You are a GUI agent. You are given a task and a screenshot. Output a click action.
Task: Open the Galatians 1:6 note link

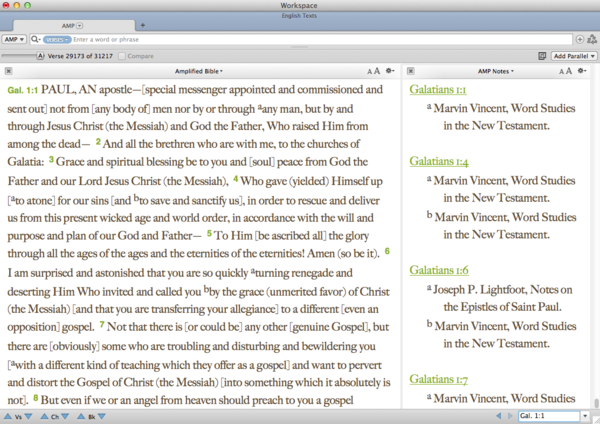439,270
